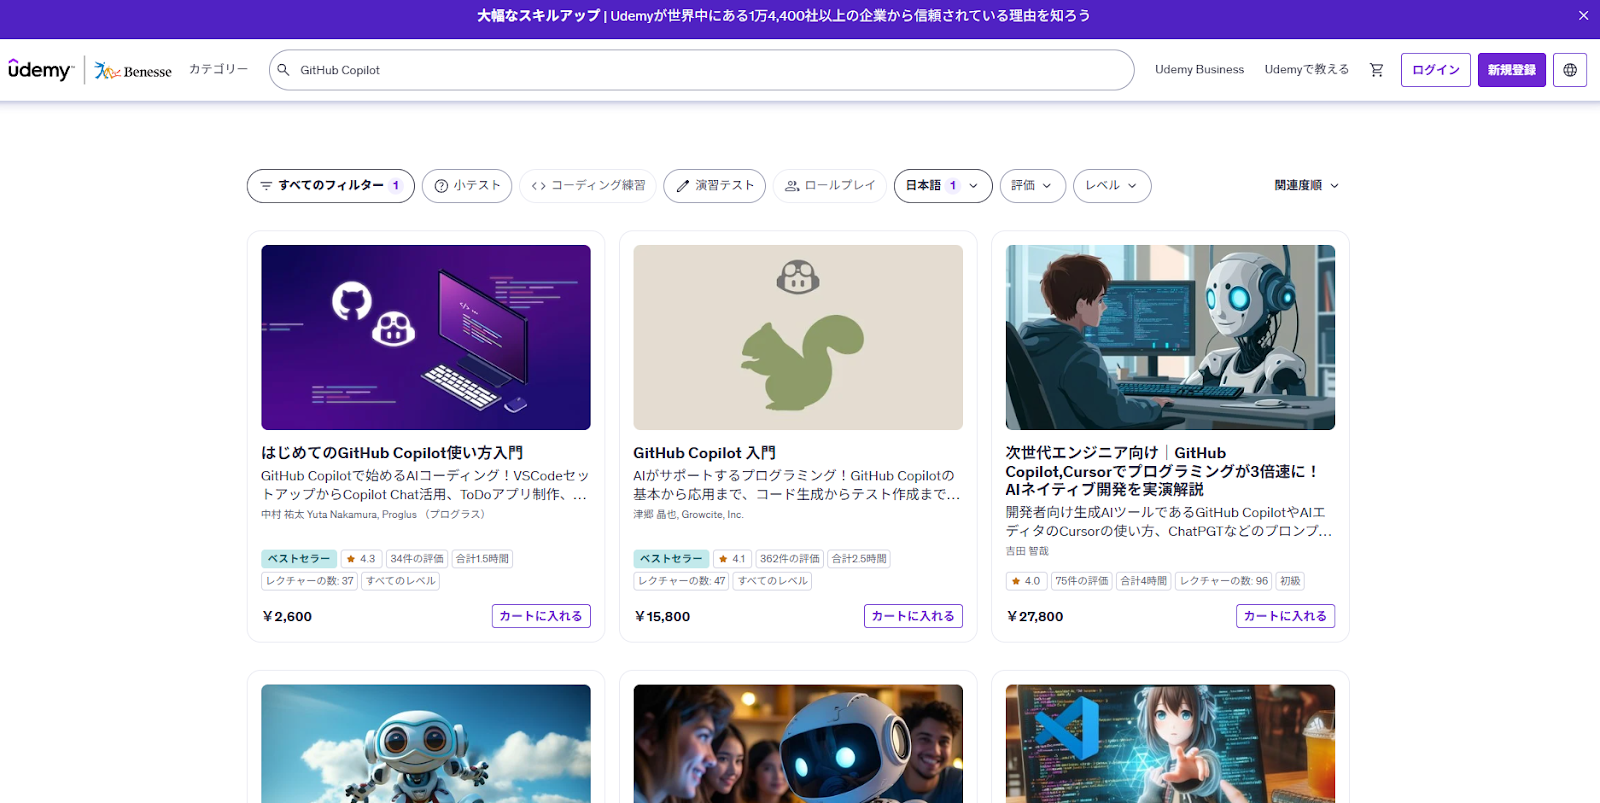
Task: Click the Udemy logo
Action: (x=40, y=70)
